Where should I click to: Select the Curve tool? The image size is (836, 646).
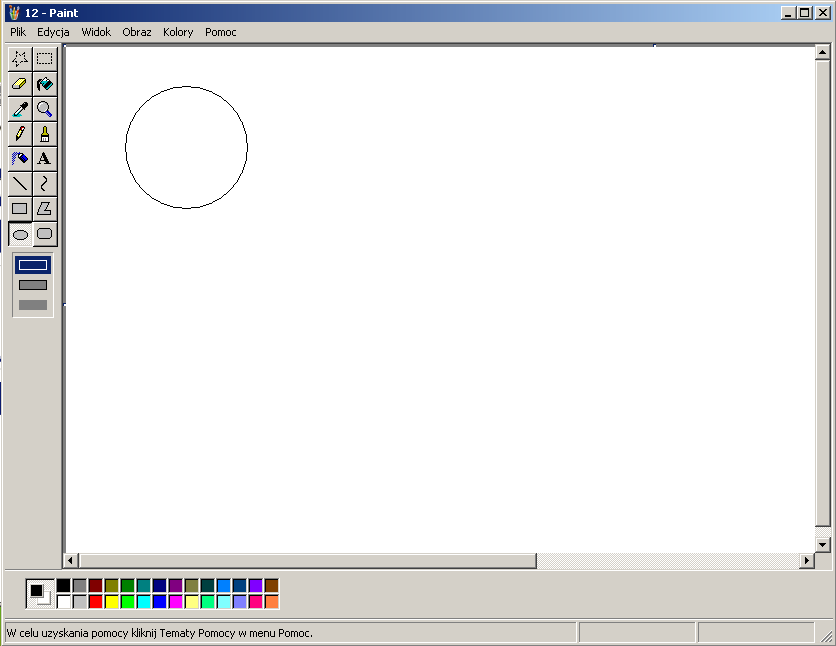coord(45,184)
